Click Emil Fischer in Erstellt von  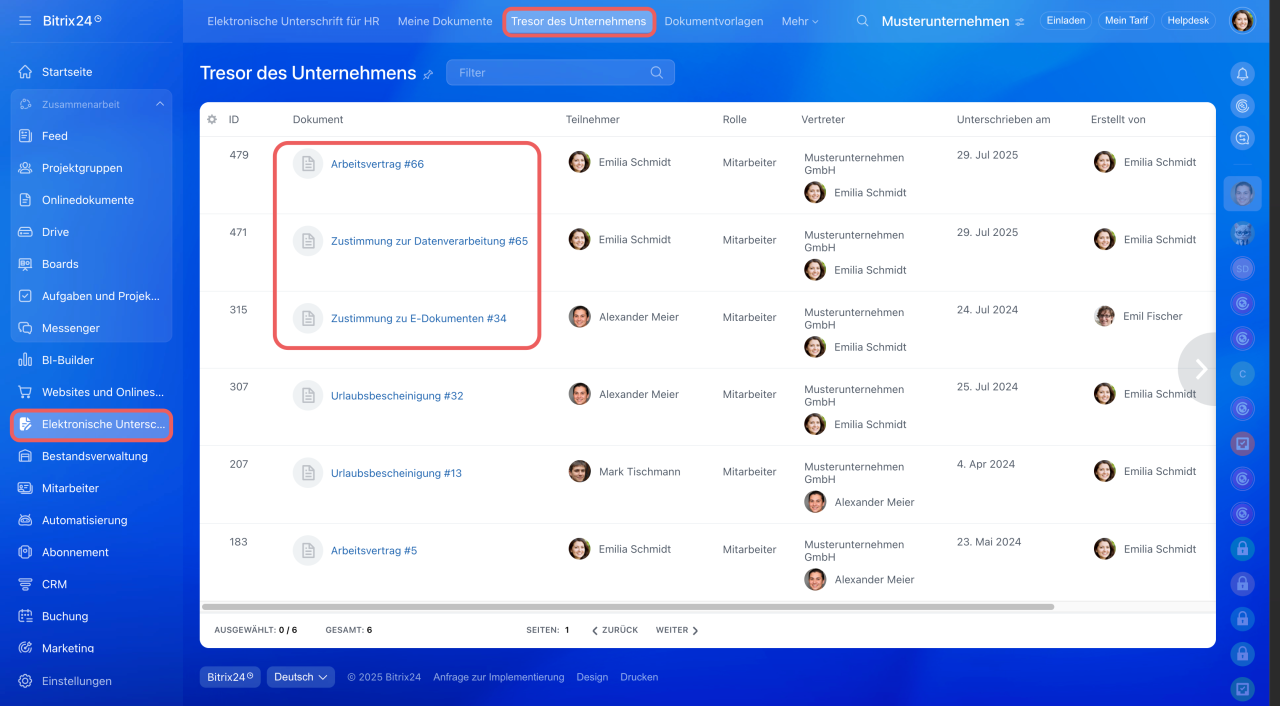coord(1152,316)
